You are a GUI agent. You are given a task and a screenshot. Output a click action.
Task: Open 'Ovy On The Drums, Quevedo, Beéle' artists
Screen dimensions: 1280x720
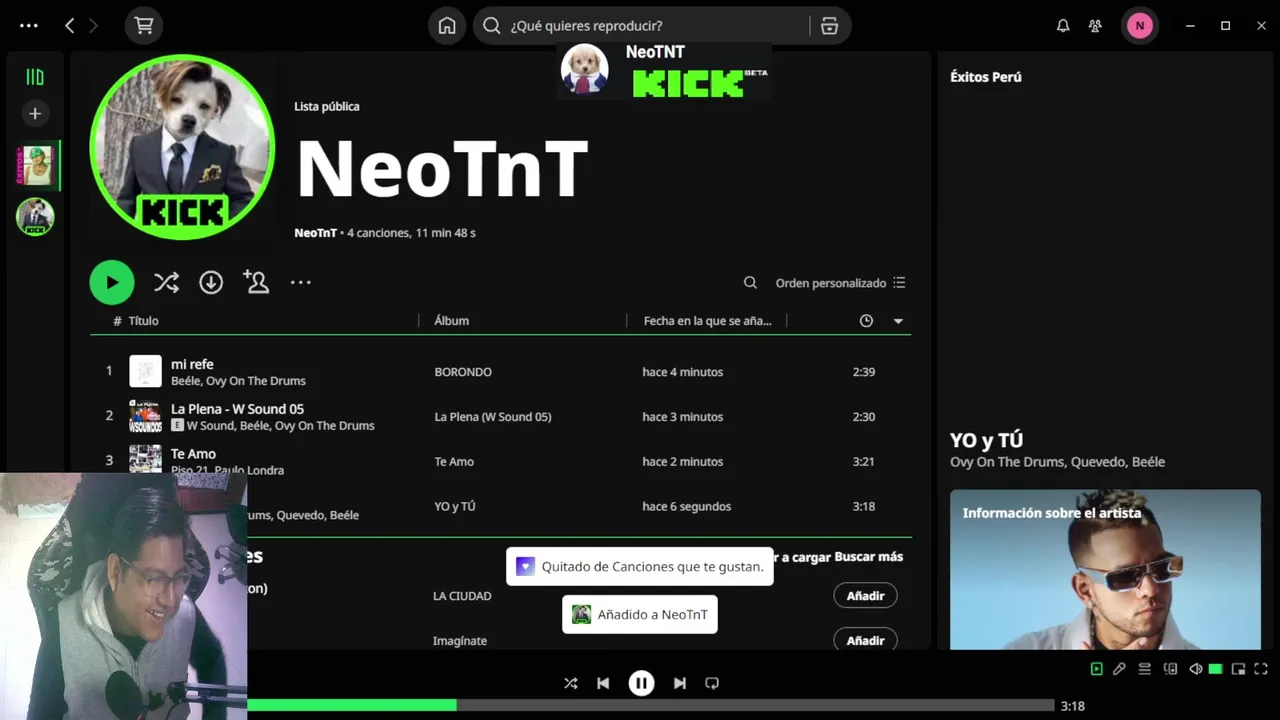(x=1057, y=462)
